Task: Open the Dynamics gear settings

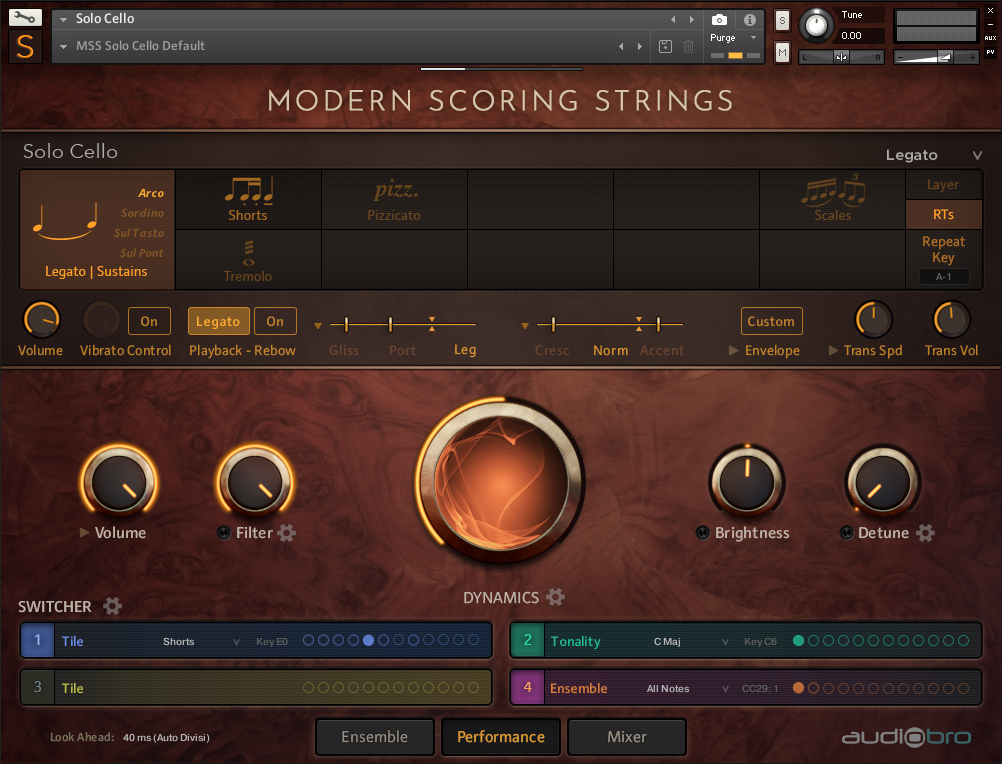Action: (x=555, y=597)
